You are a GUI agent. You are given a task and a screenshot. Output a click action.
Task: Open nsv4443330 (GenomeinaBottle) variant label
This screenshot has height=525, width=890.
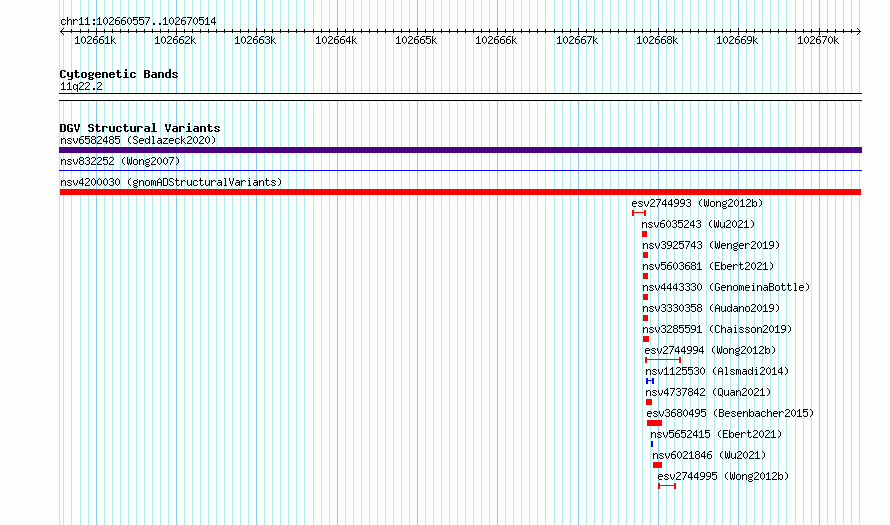(x=727, y=287)
